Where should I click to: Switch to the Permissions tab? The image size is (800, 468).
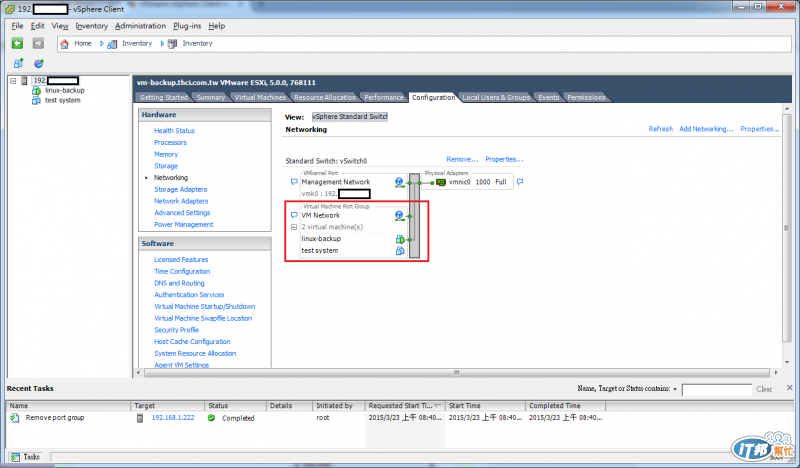tap(586, 97)
